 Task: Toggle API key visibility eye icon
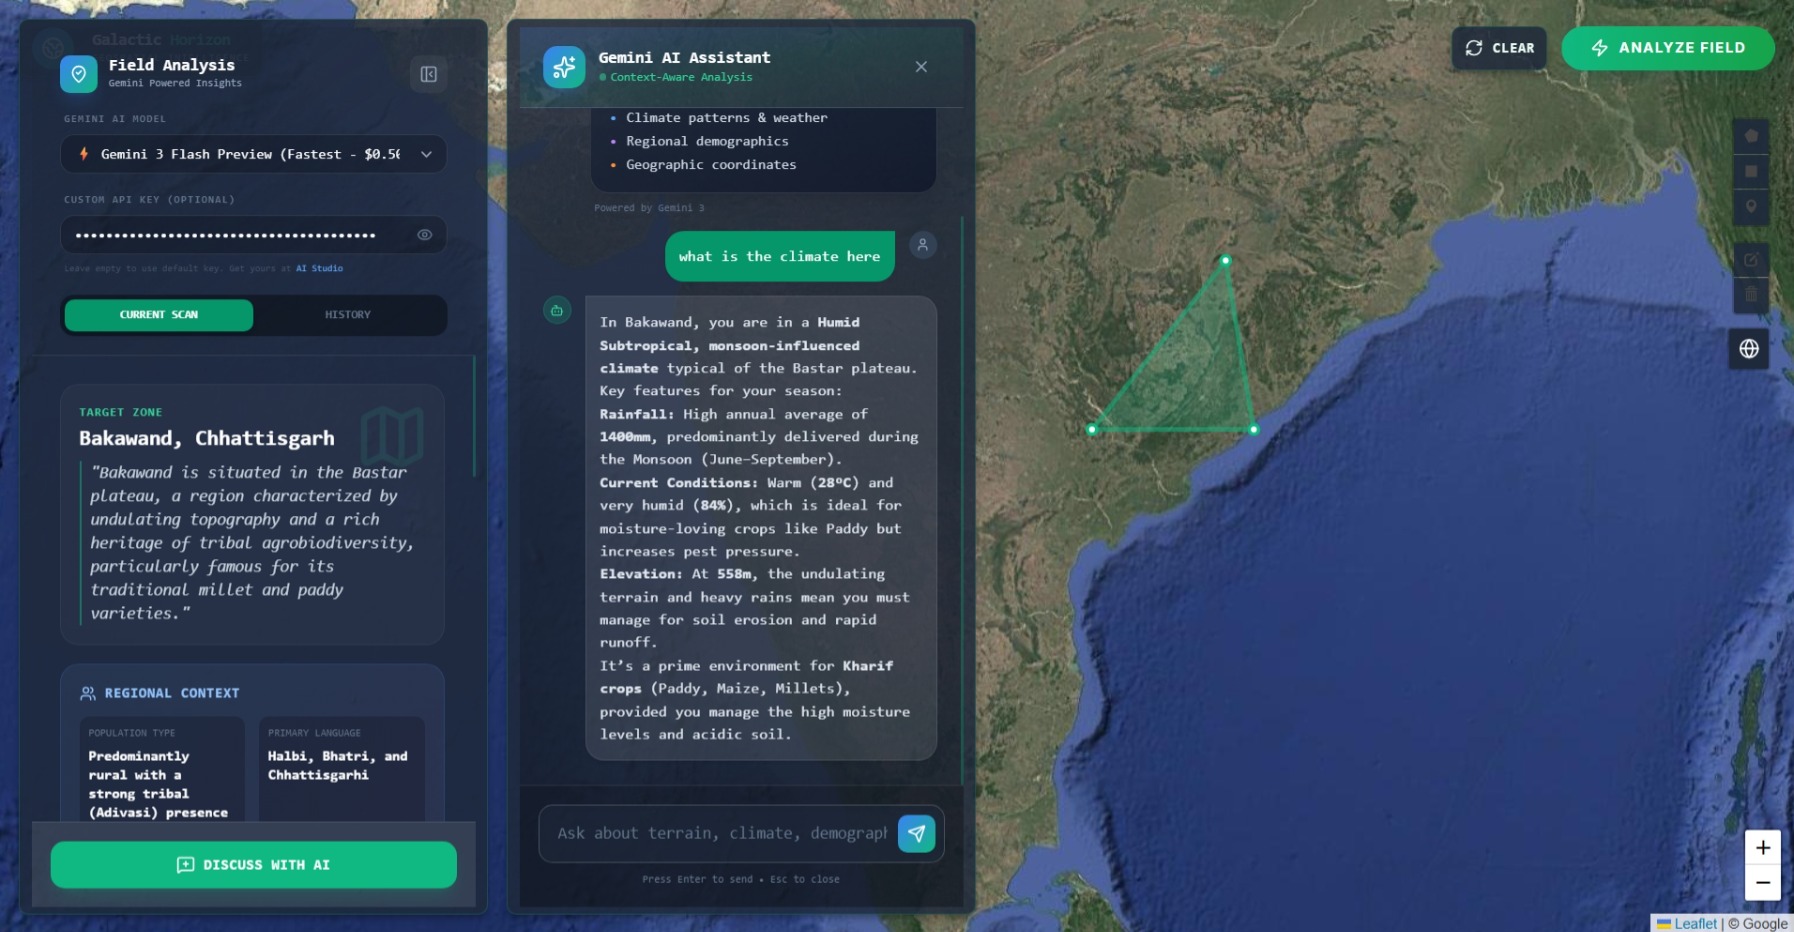coord(425,235)
